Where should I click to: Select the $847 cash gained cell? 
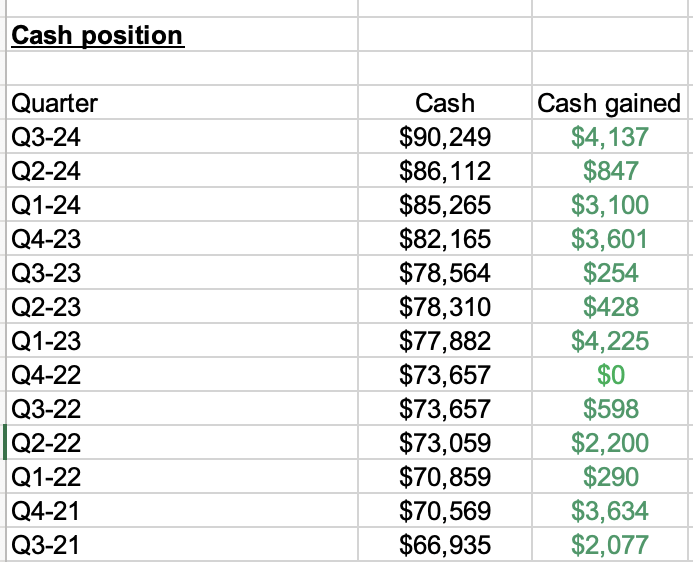[609, 171]
